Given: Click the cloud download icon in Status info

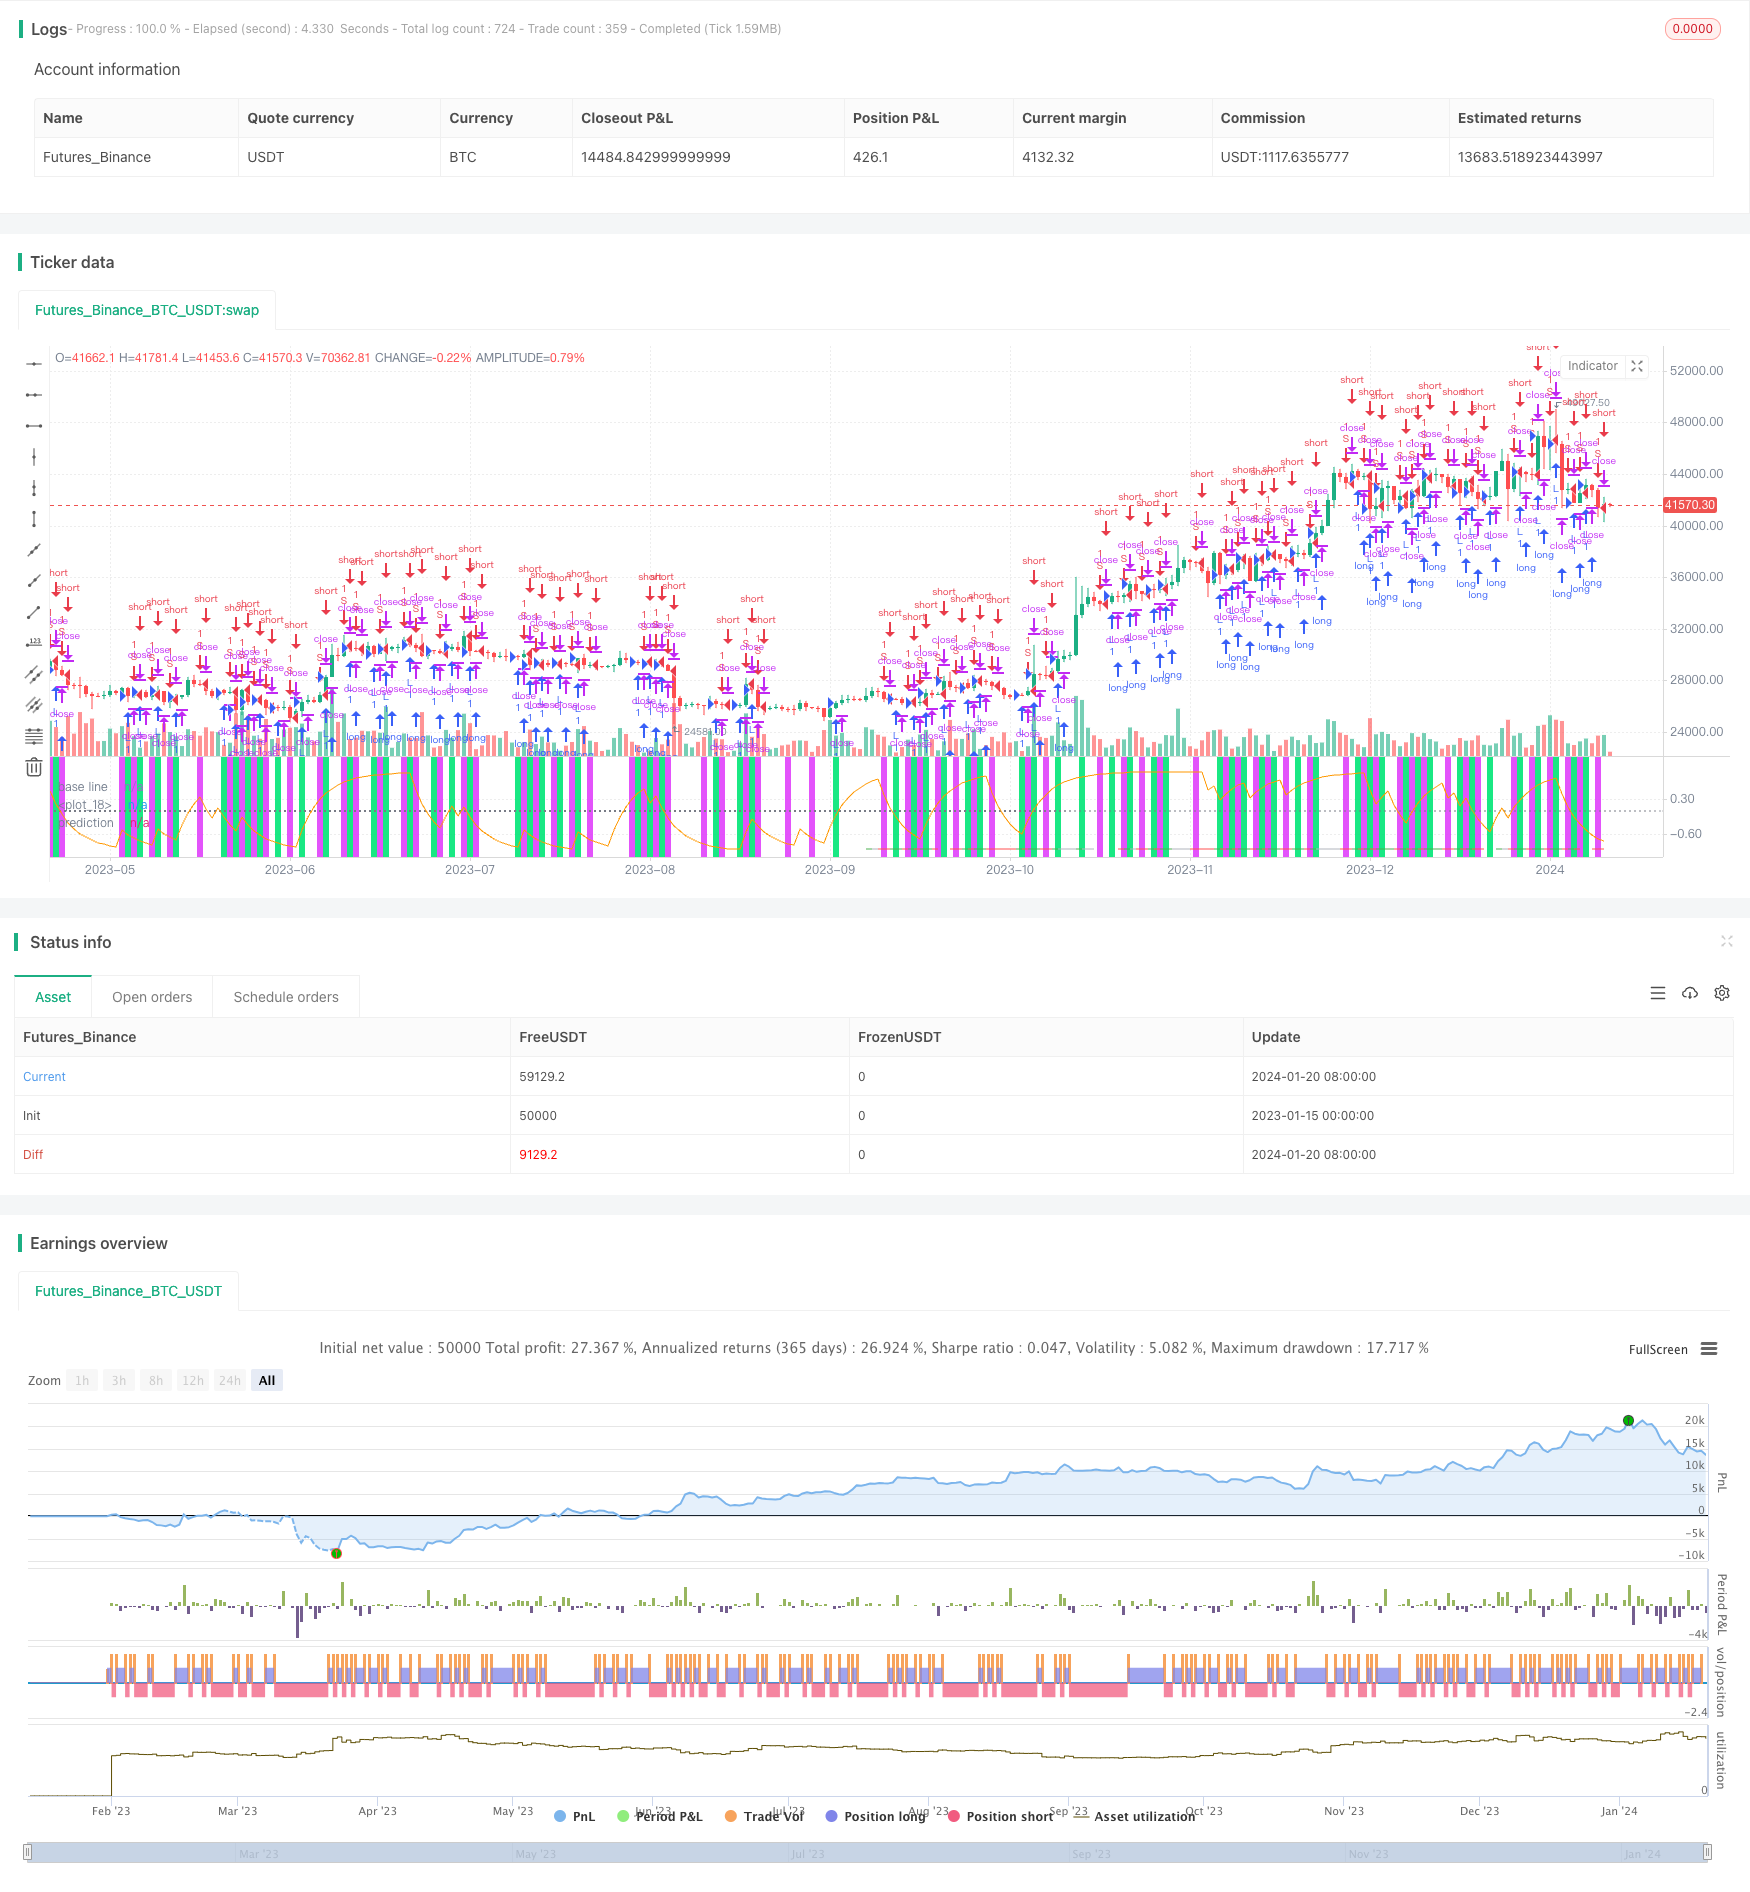Looking at the screenshot, I should click(x=1690, y=993).
